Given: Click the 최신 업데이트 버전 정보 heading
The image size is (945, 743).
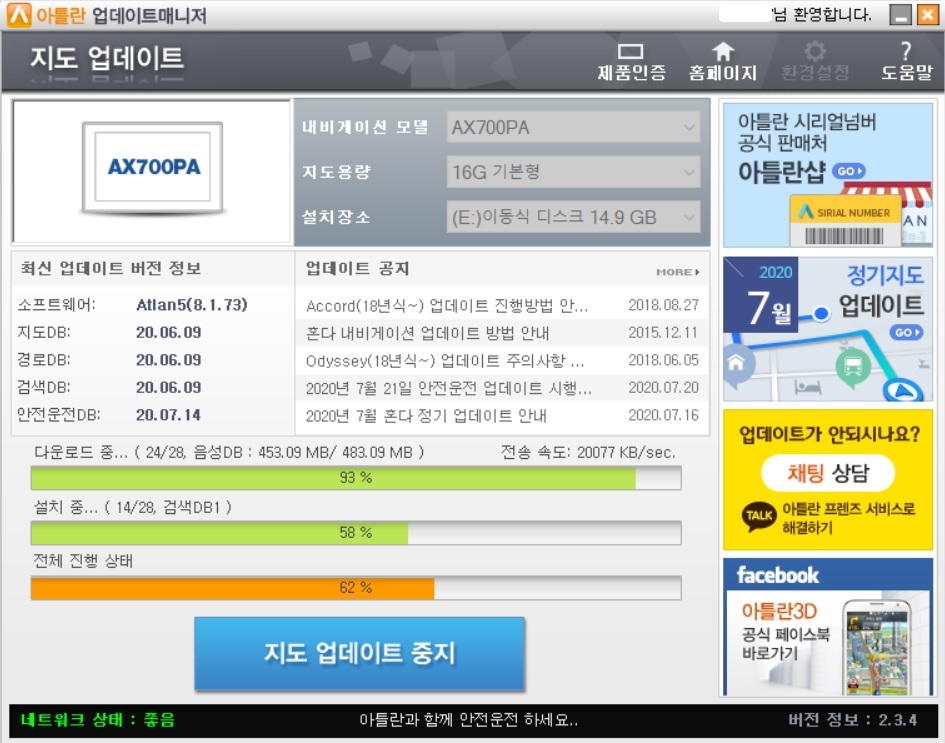Looking at the screenshot, I should pos(111,268).
